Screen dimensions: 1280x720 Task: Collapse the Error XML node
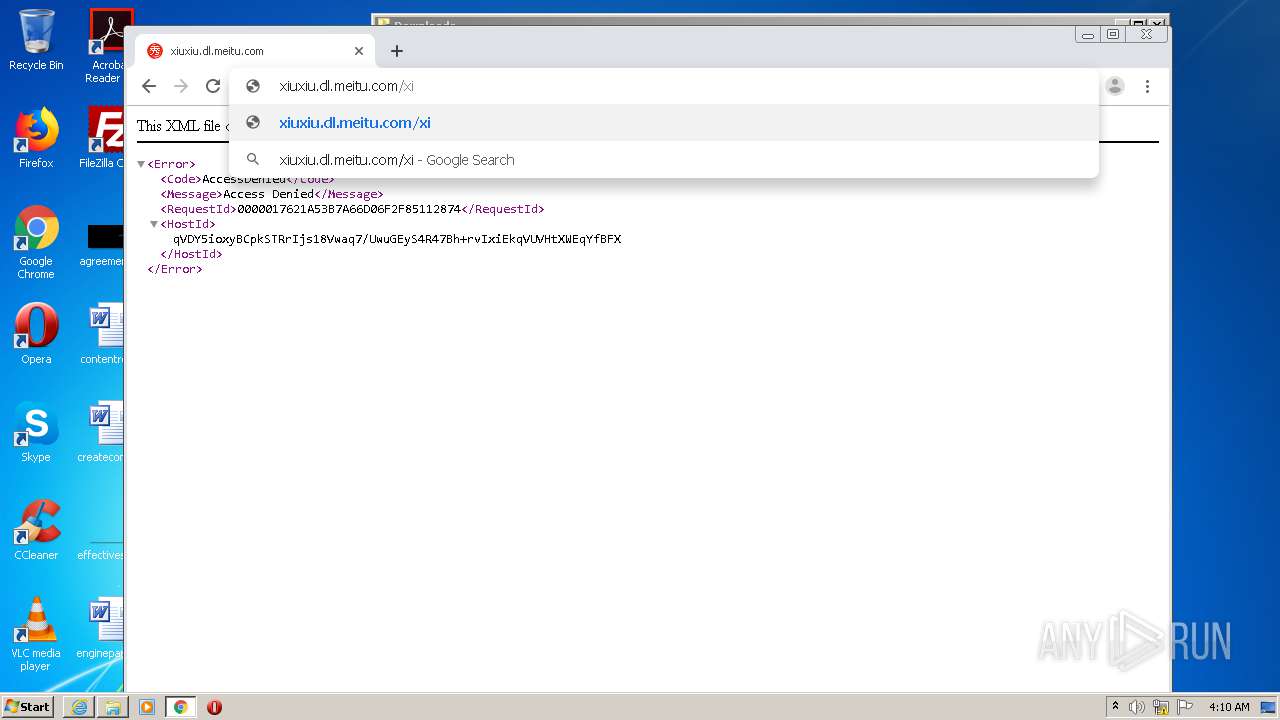pos(141,164)
